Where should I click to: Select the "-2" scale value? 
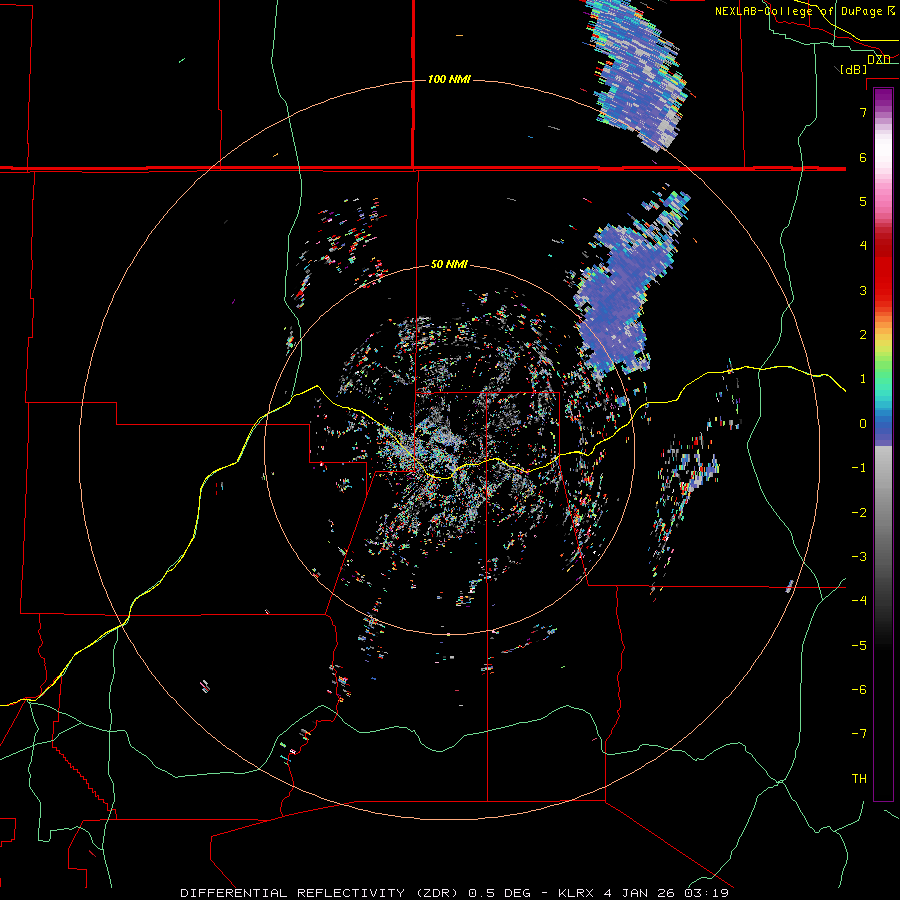tap(859, 513)
